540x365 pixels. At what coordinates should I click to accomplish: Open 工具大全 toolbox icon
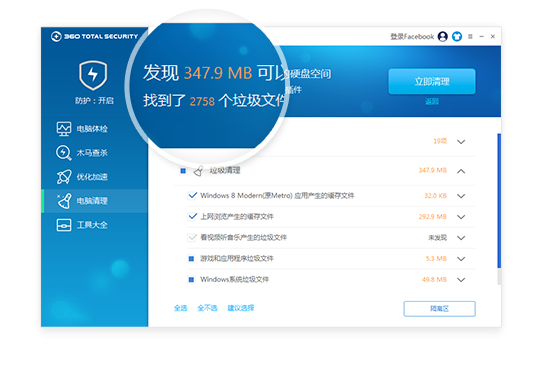pos(64,225)
